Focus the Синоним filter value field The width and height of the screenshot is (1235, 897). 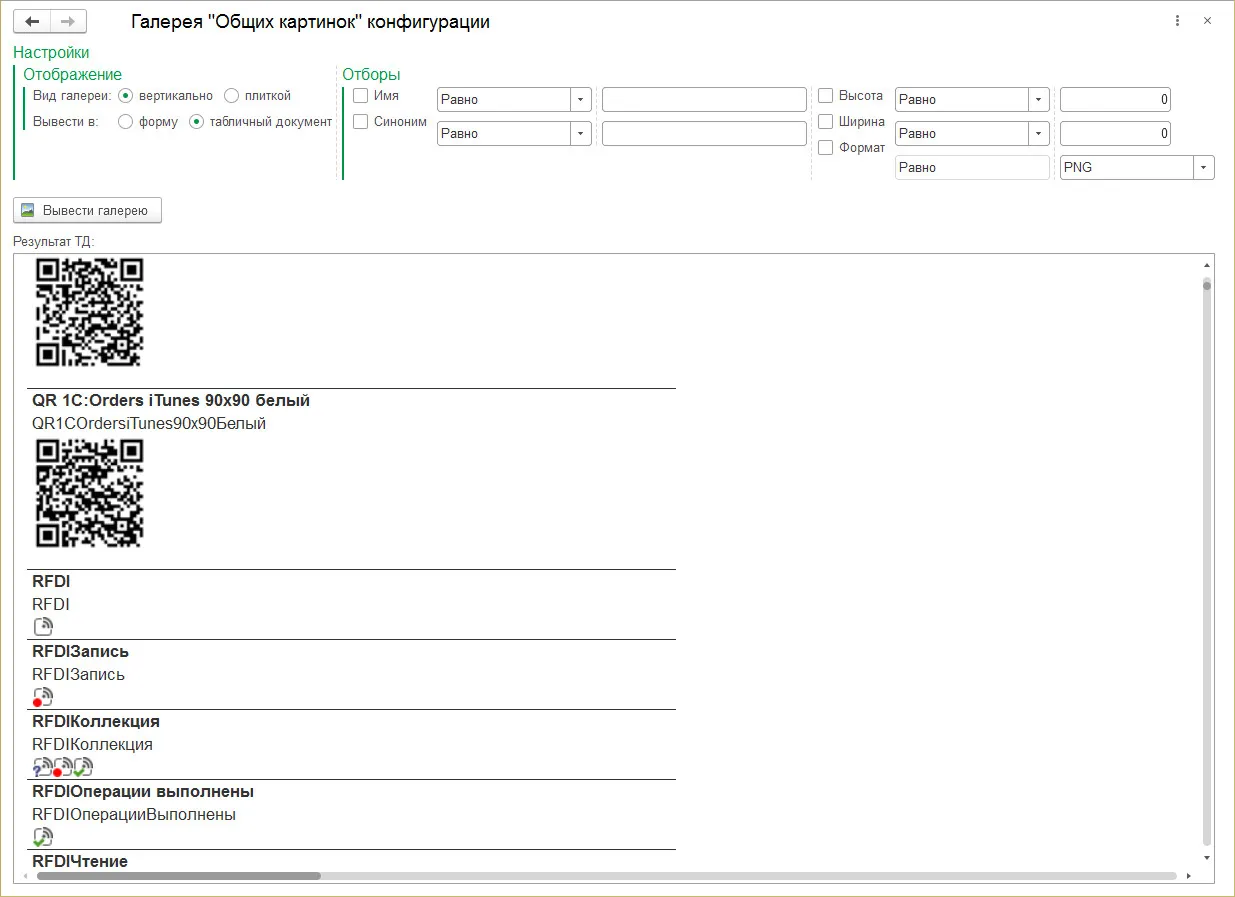coord(704,134)
